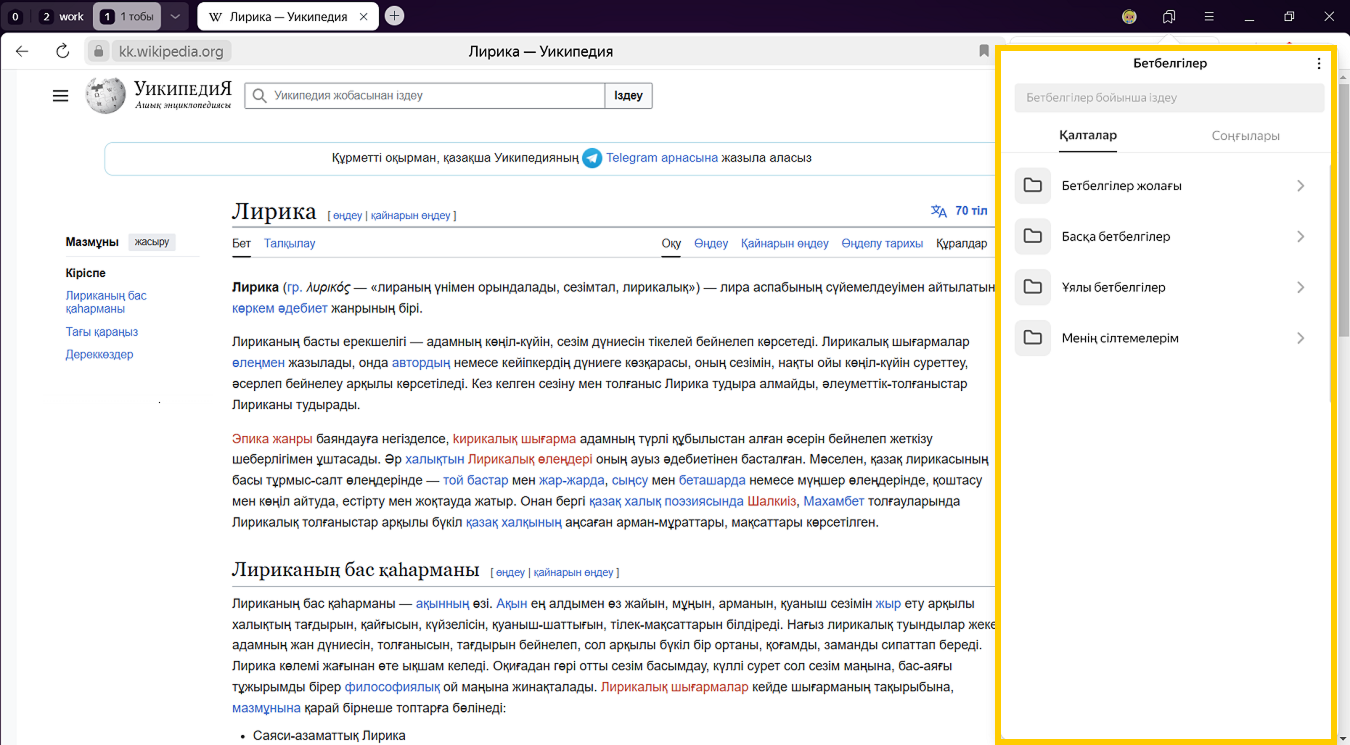Click the back navigation arrow

point(22,51)
